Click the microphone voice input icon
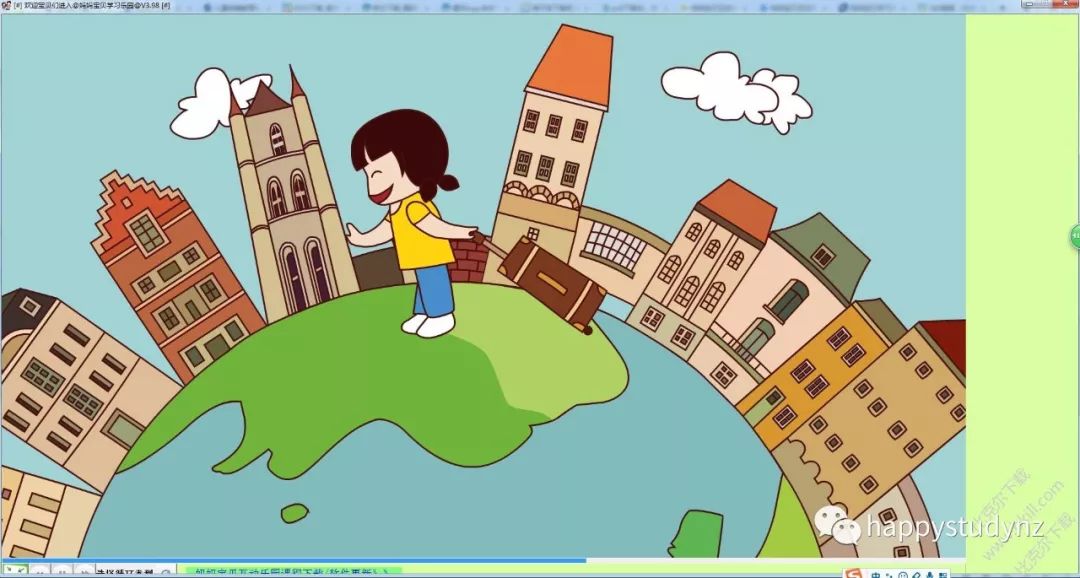The height and width of the screenshot is (578, 1080). tap(930, 575)
